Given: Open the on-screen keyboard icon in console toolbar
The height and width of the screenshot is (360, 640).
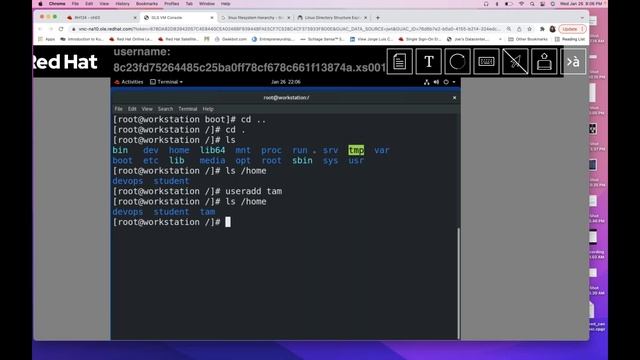Looking at the screenshot, I should (x=486, y=62).
